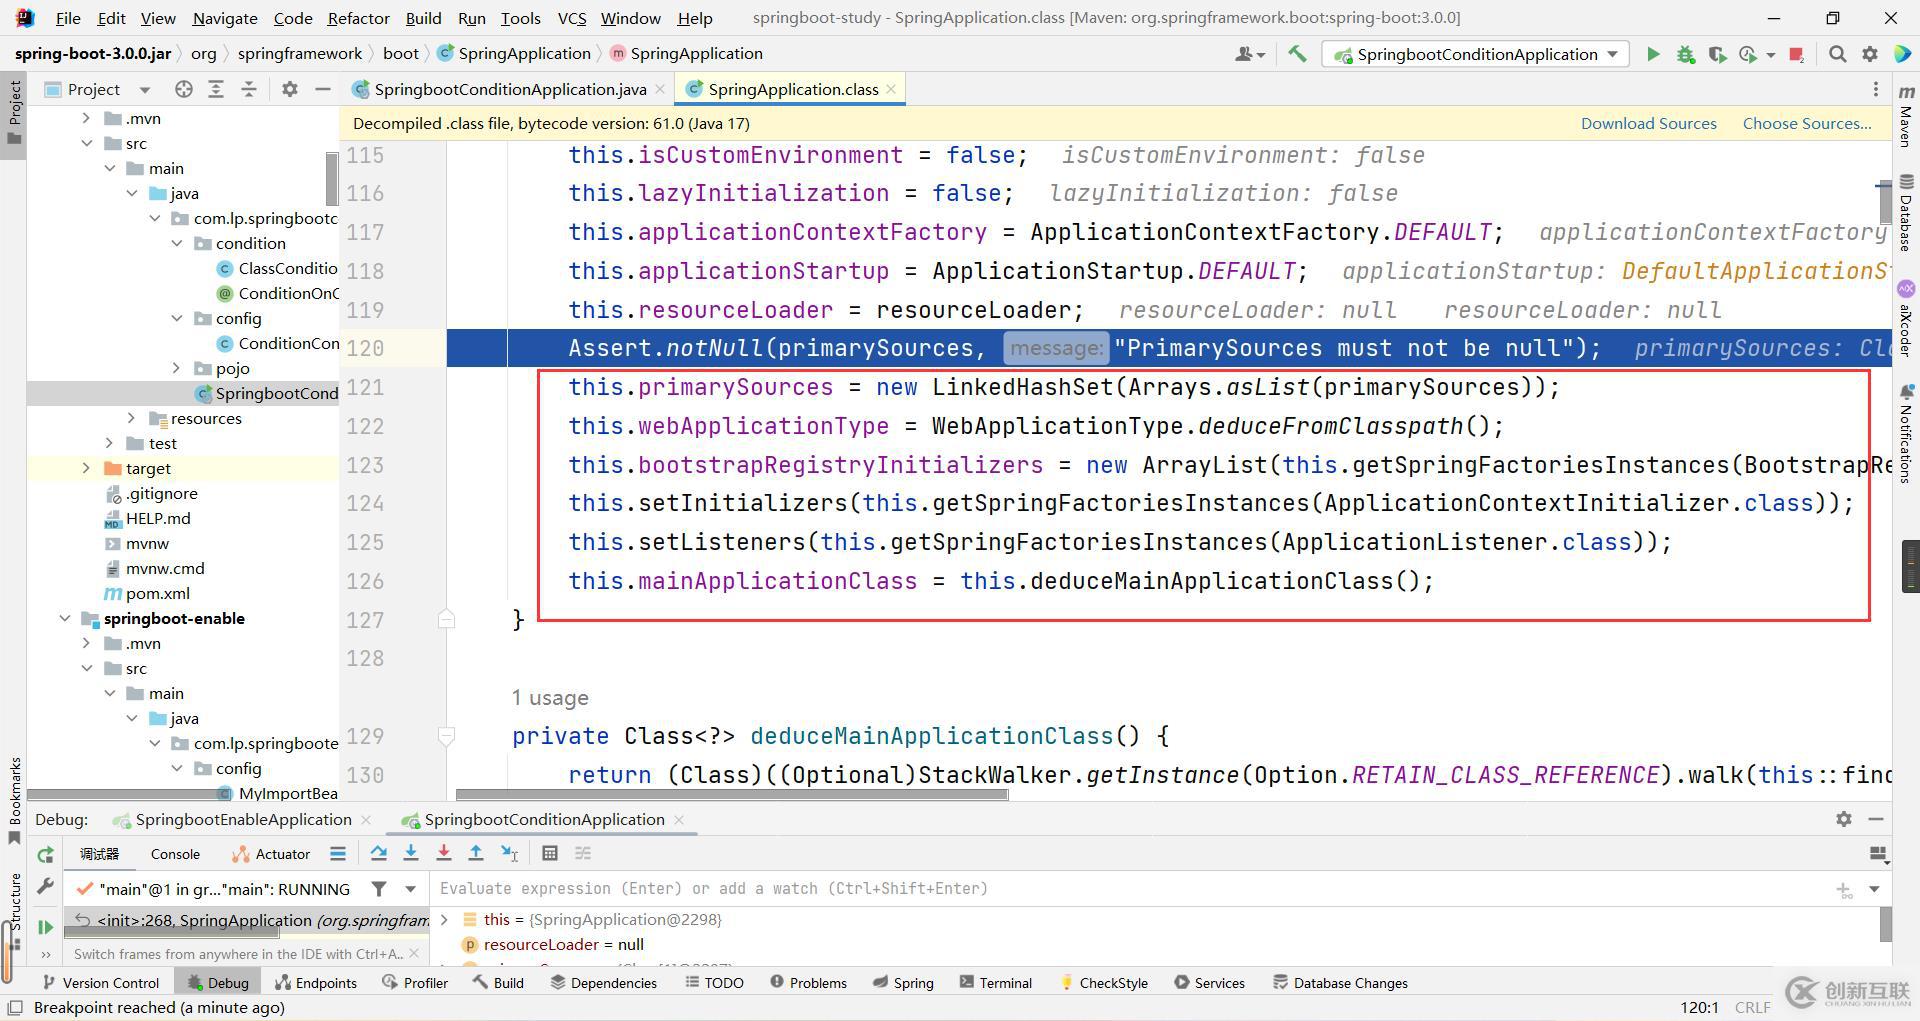The image size is (1920, 1021).
Task: Open the Maven tool window on the right
Action: click(x=1906, y=115)
